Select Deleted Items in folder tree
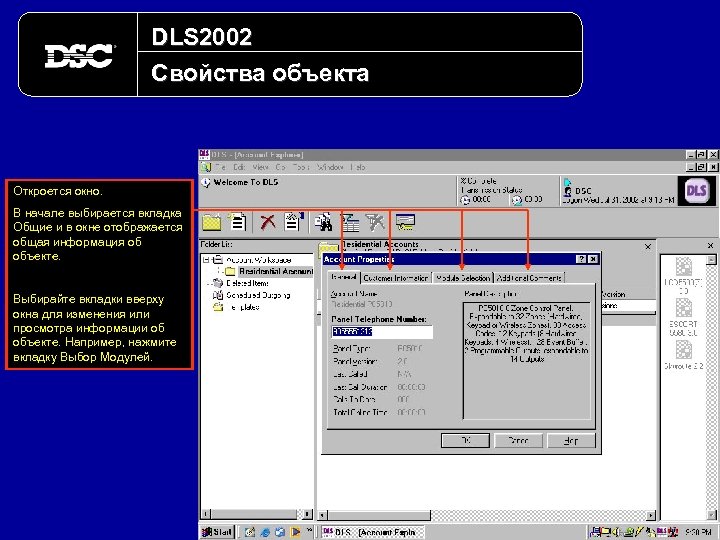This screenshot has height=540, width=720. tap(248, 283)
